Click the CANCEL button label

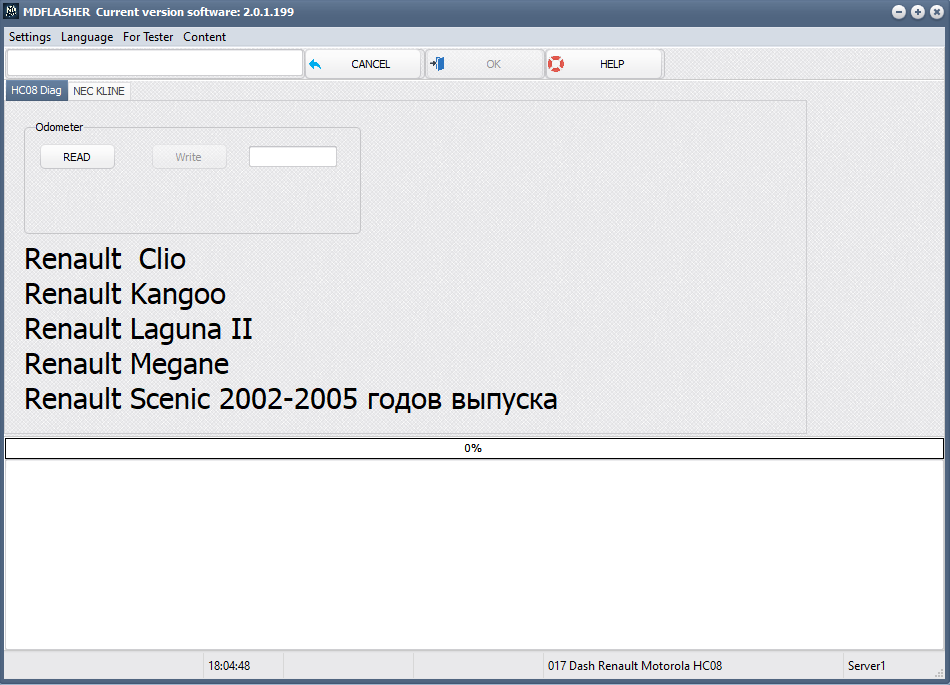370,64
